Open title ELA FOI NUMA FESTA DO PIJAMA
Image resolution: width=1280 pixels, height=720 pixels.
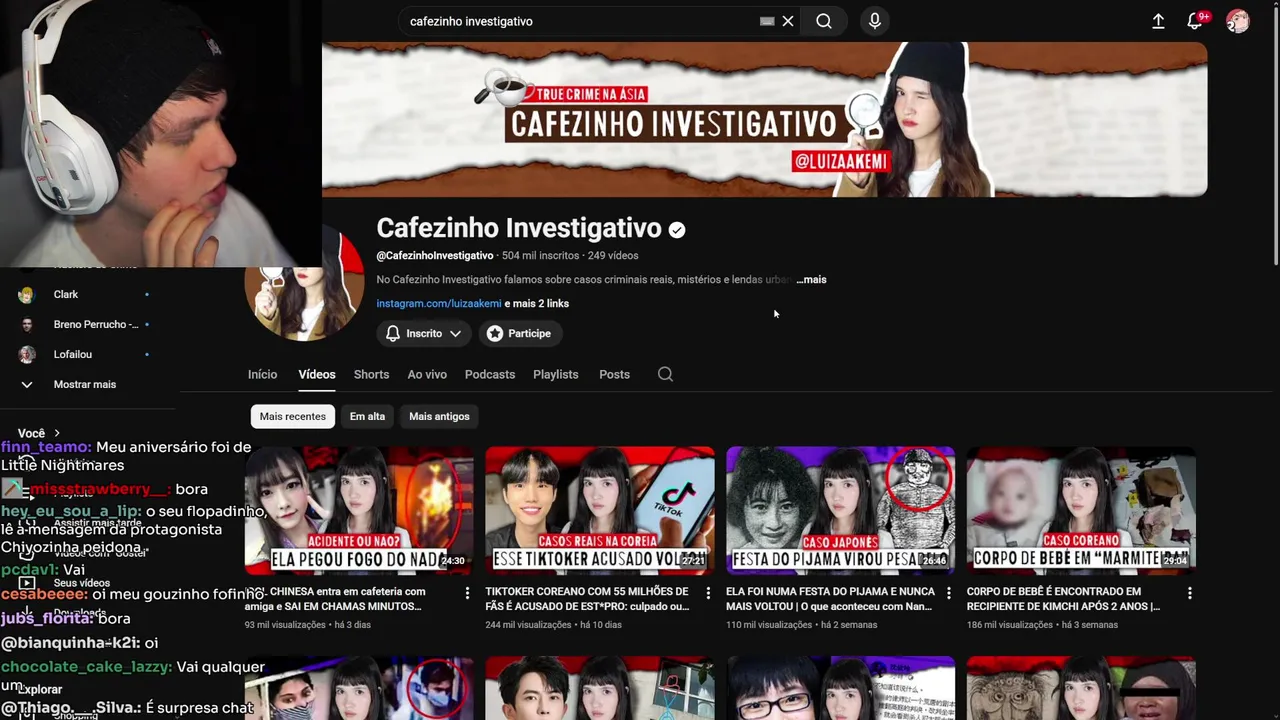click(x=830, y=599)
